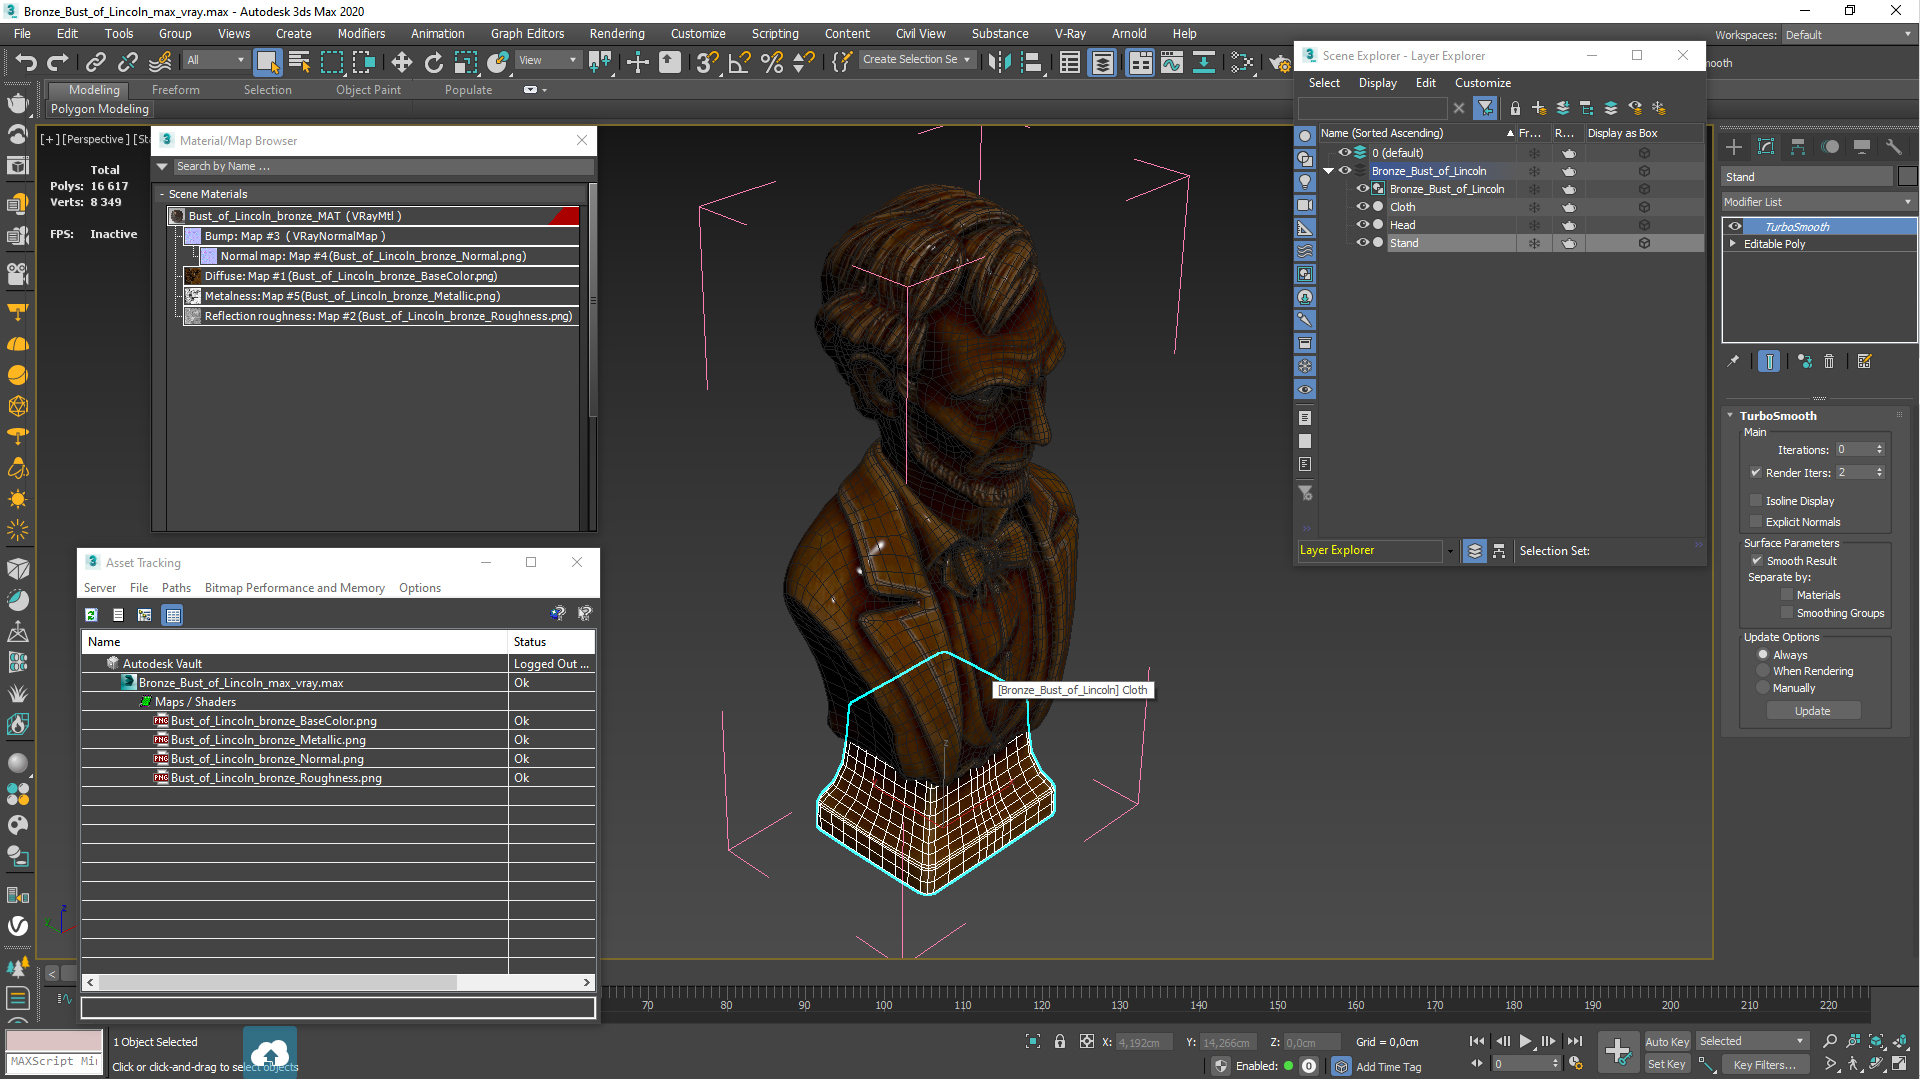The height and width of the screenshot is (1080, 1920).
Task: Switch Asset Tracking to table view
Action: [173, 615]
